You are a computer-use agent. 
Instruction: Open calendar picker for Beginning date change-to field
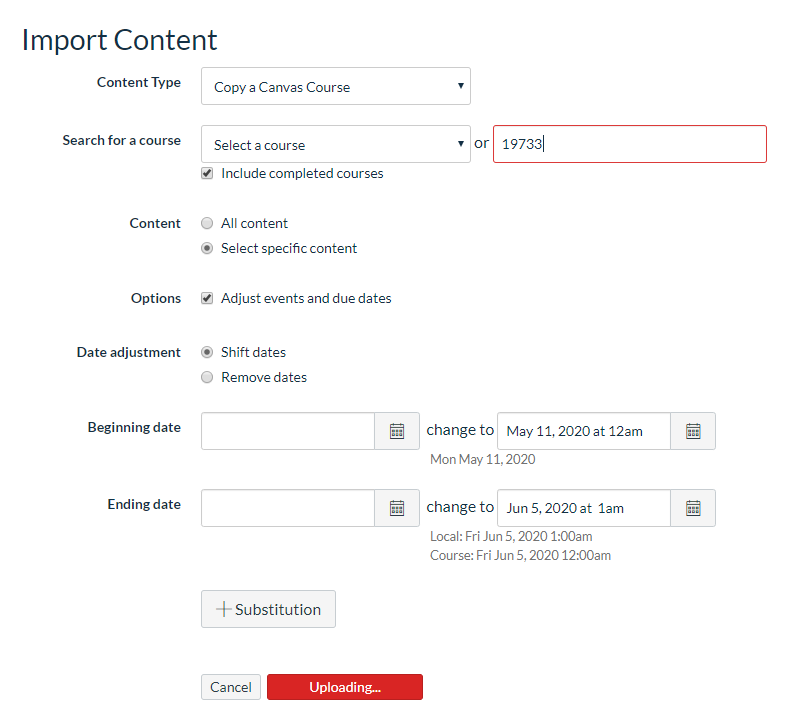(693, 431)
